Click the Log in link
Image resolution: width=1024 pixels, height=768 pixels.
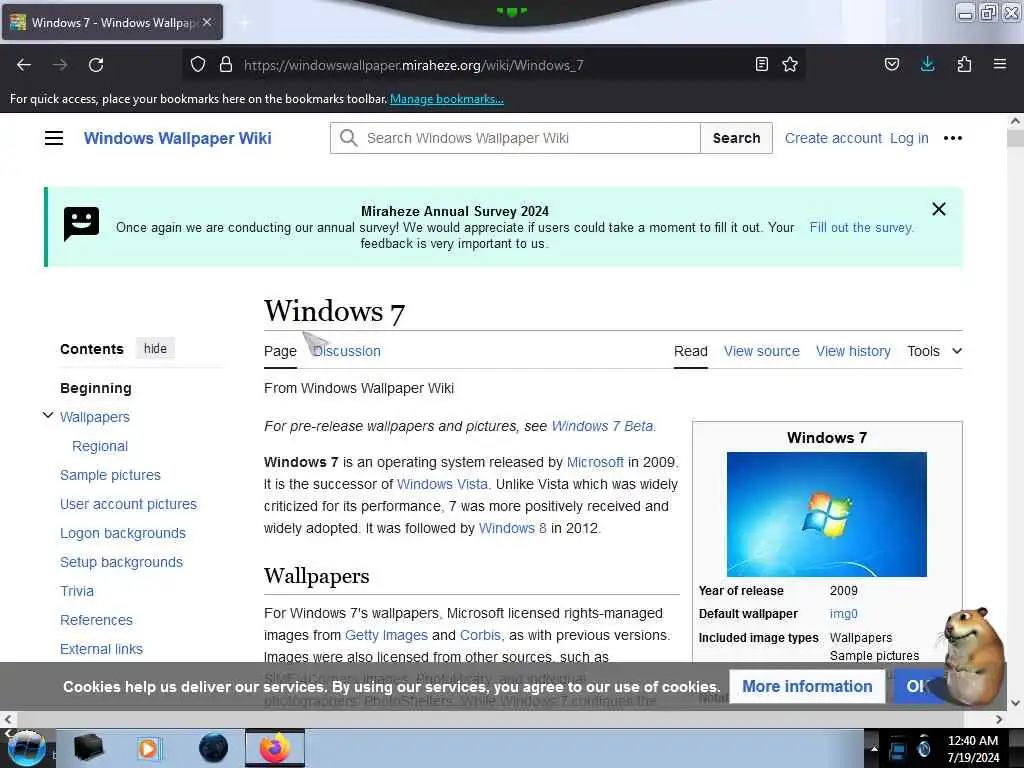click(x=909, y=138)
